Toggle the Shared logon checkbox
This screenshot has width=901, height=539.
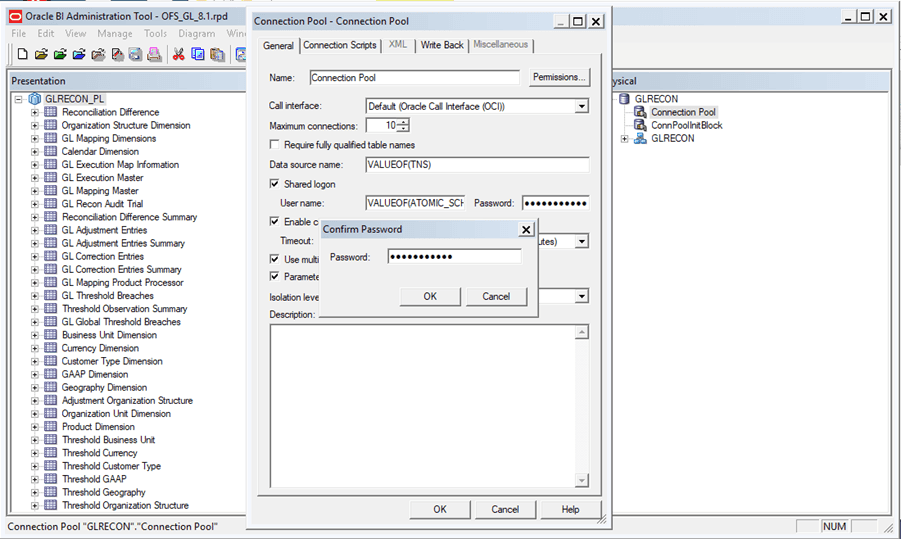tap(275, 183)
